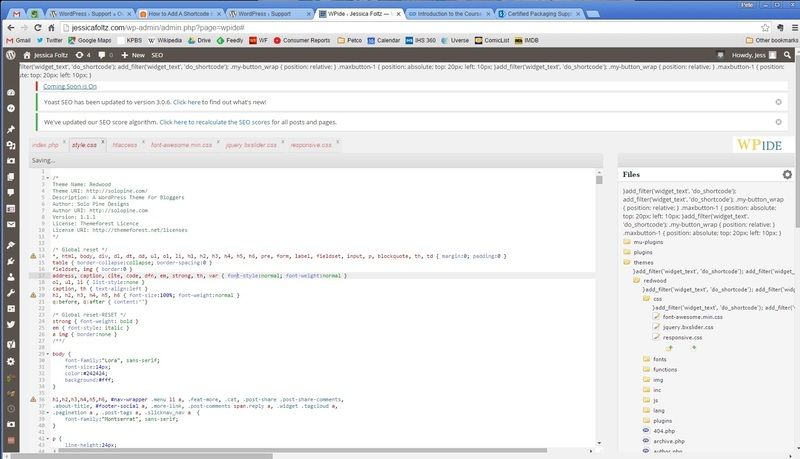Dismiss the Yoast SEO update notice

pyautogui.click(x=778, y=102)
